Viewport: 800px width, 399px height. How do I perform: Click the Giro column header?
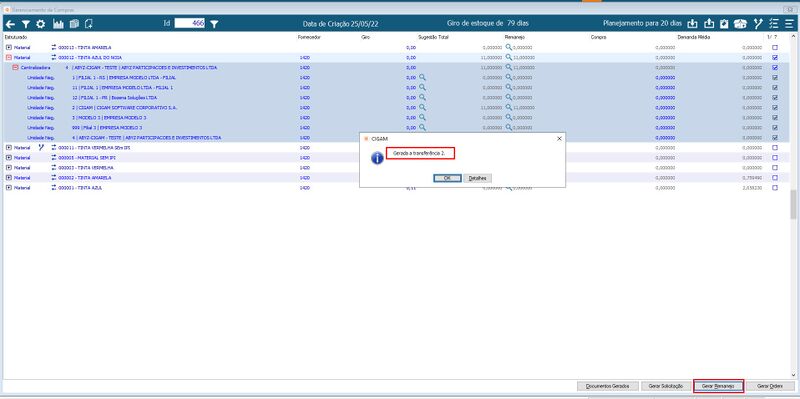(x=365, y=37)
